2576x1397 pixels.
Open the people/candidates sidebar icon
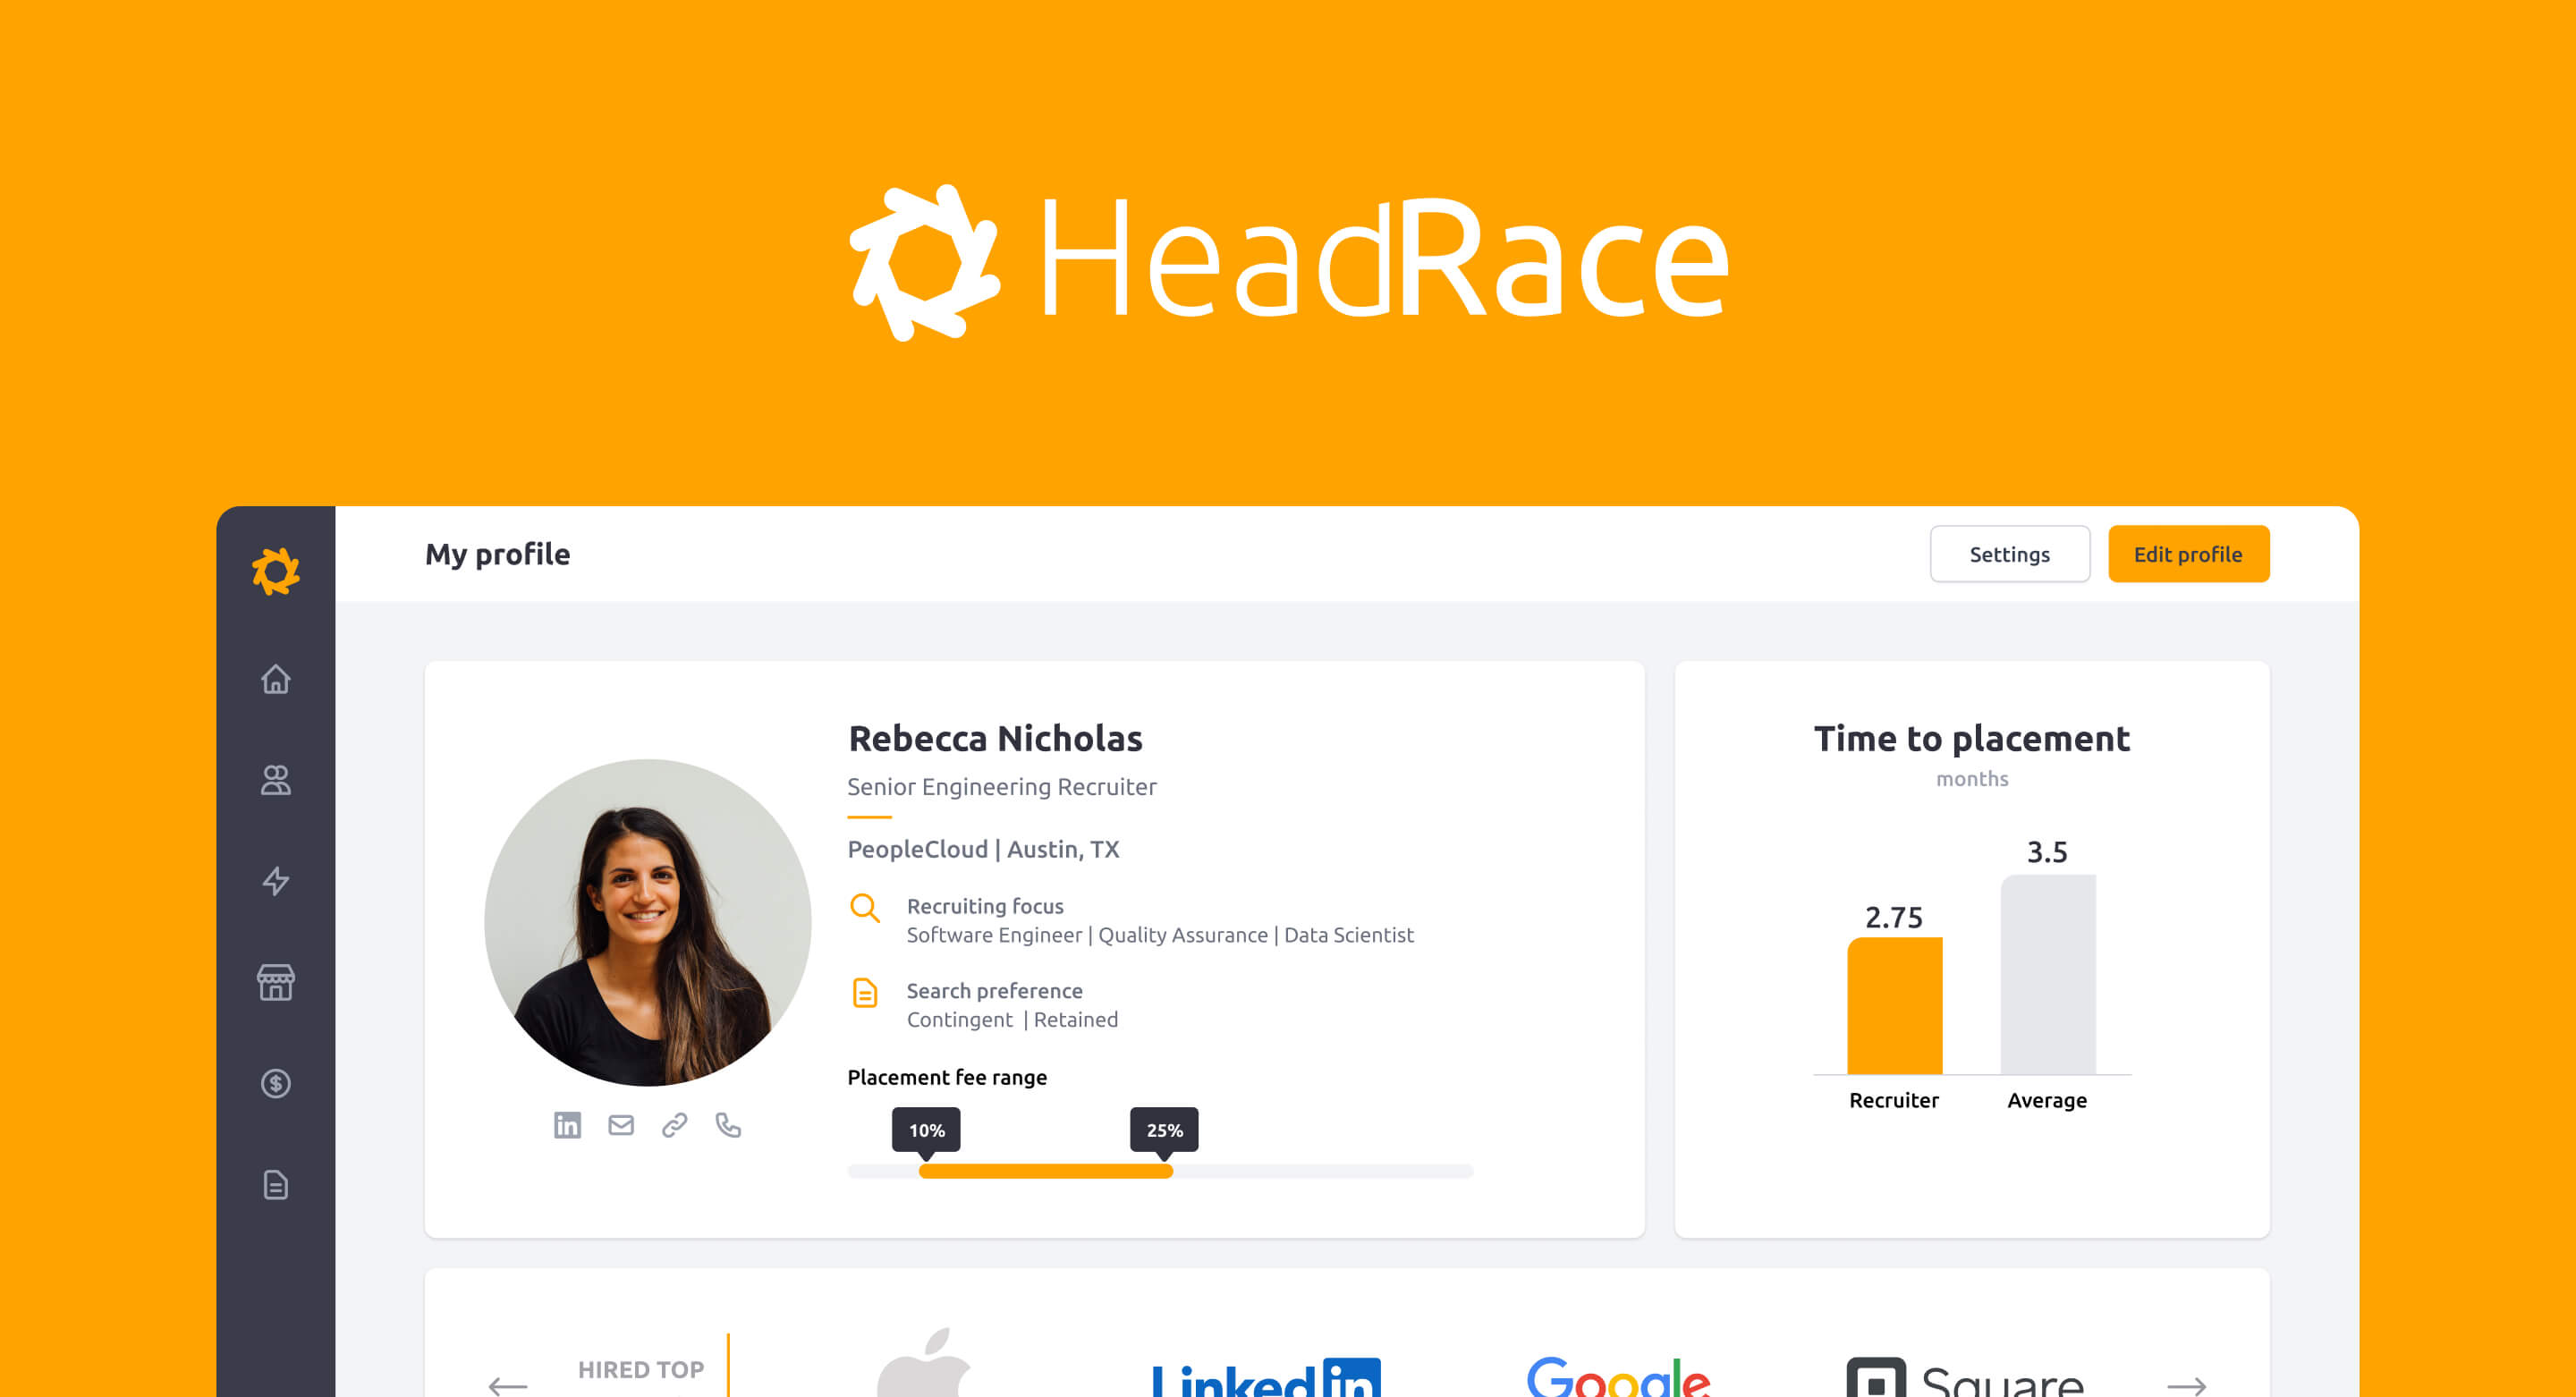tap(275, 780)
